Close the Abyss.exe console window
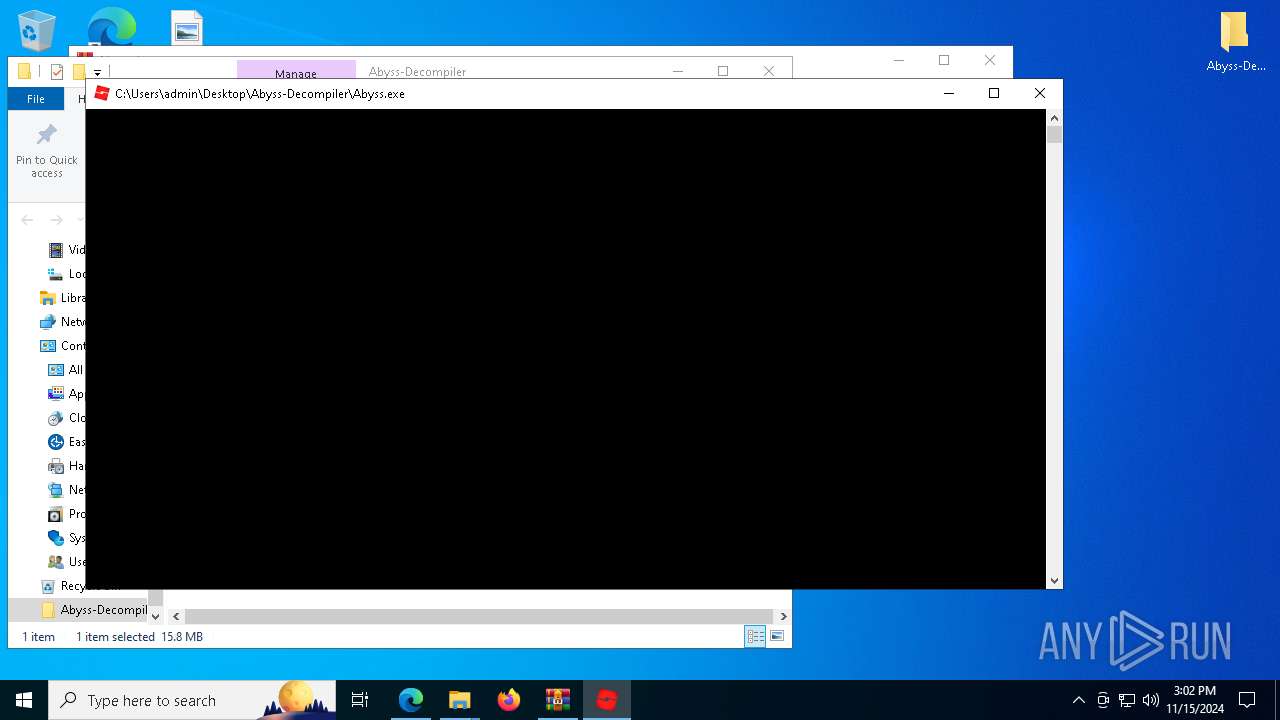The width and height of the screenshot is (1280, 720). [1040, 93]
